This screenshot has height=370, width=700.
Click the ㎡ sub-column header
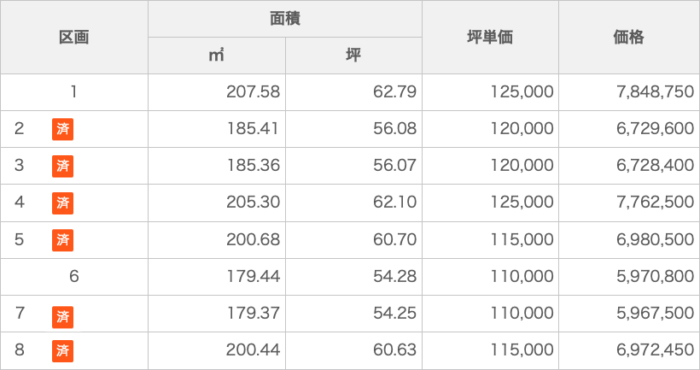217,56
